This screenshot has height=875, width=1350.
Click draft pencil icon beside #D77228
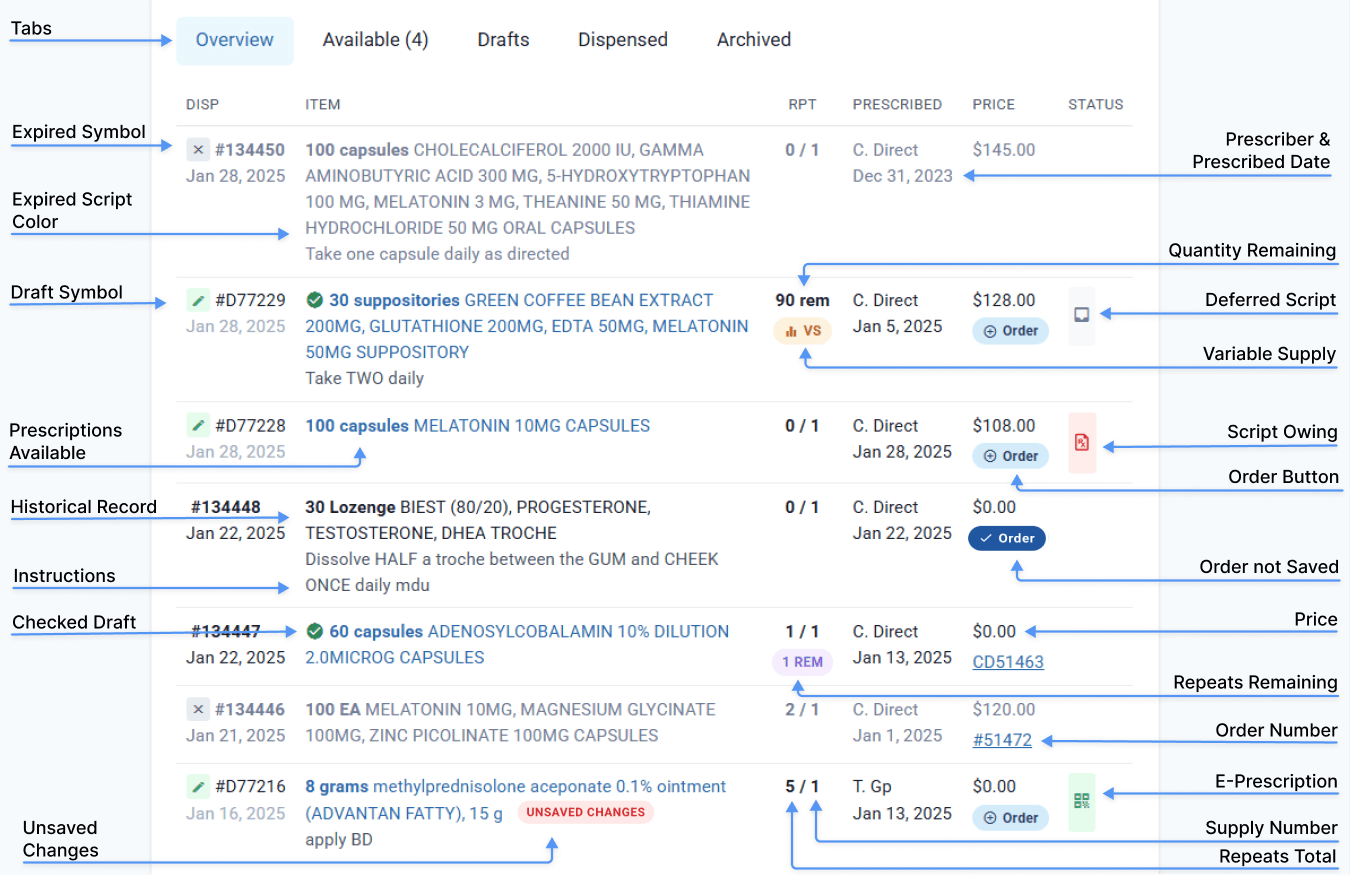pyautogui.click(x=198, y=425)
